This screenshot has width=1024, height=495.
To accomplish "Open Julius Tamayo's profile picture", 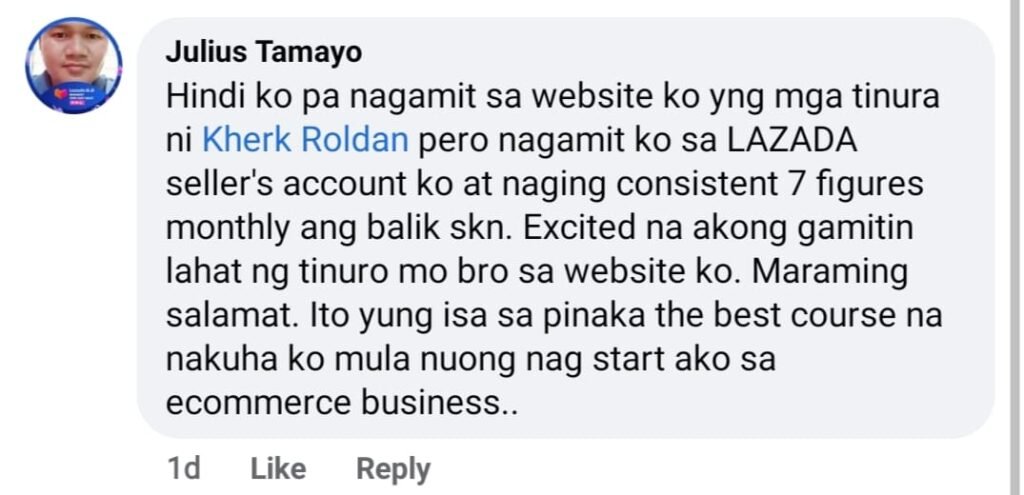I will (x=74, y=66).
